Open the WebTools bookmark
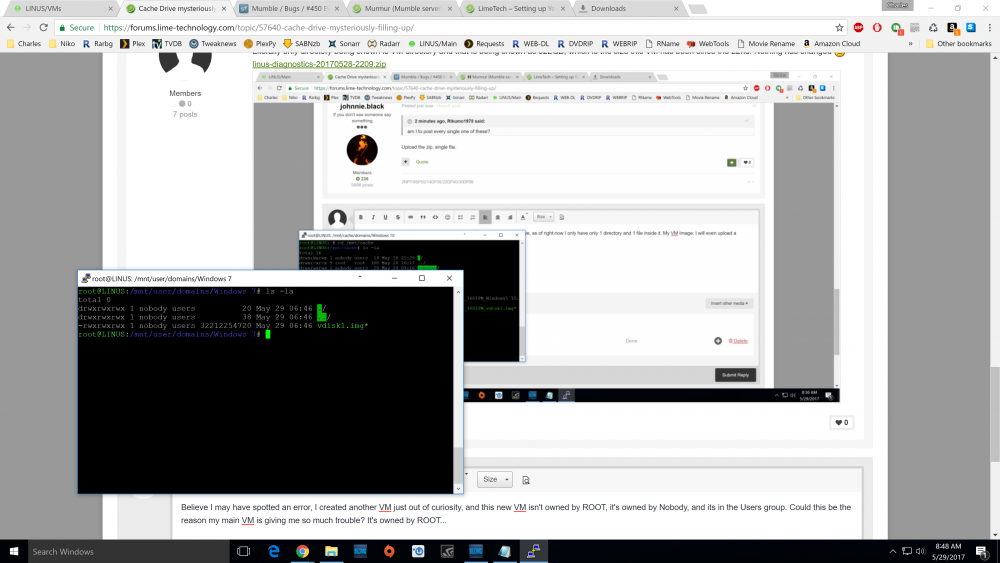The image size is (1000, 563). [x=708, y=44]
